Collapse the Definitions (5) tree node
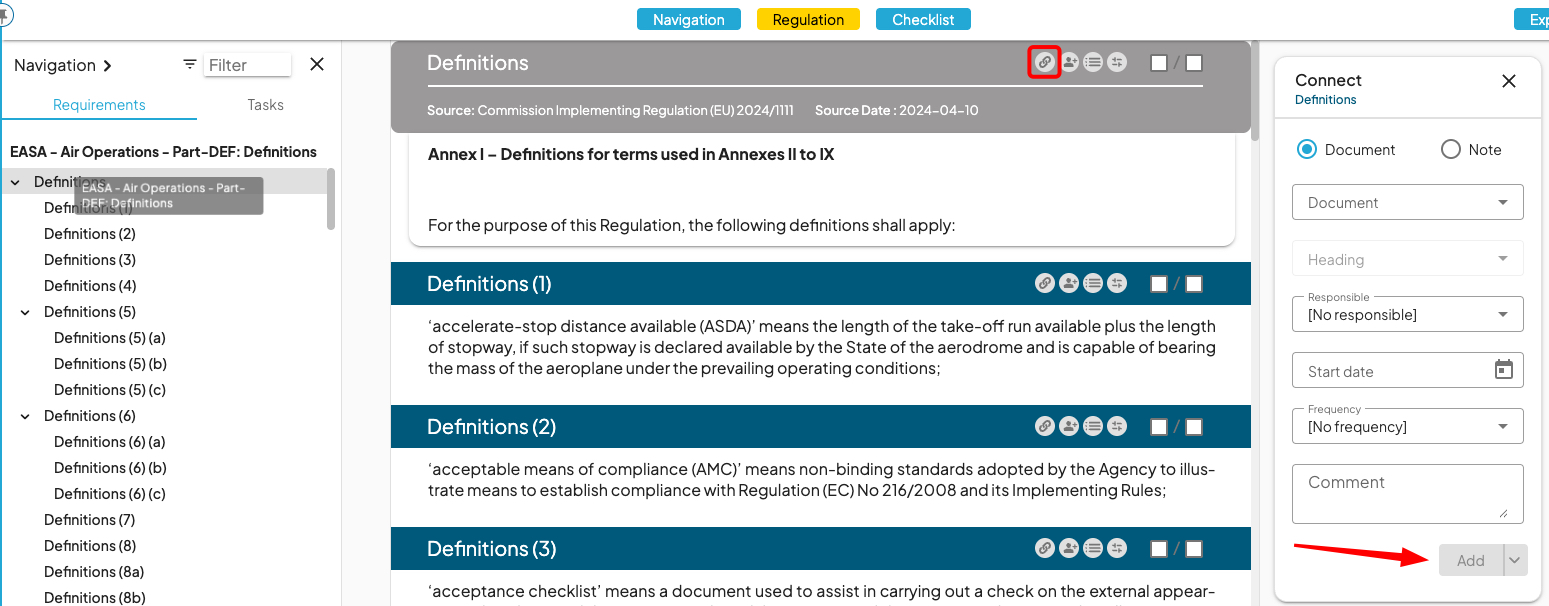1549x606 pixels. [25, 312]
